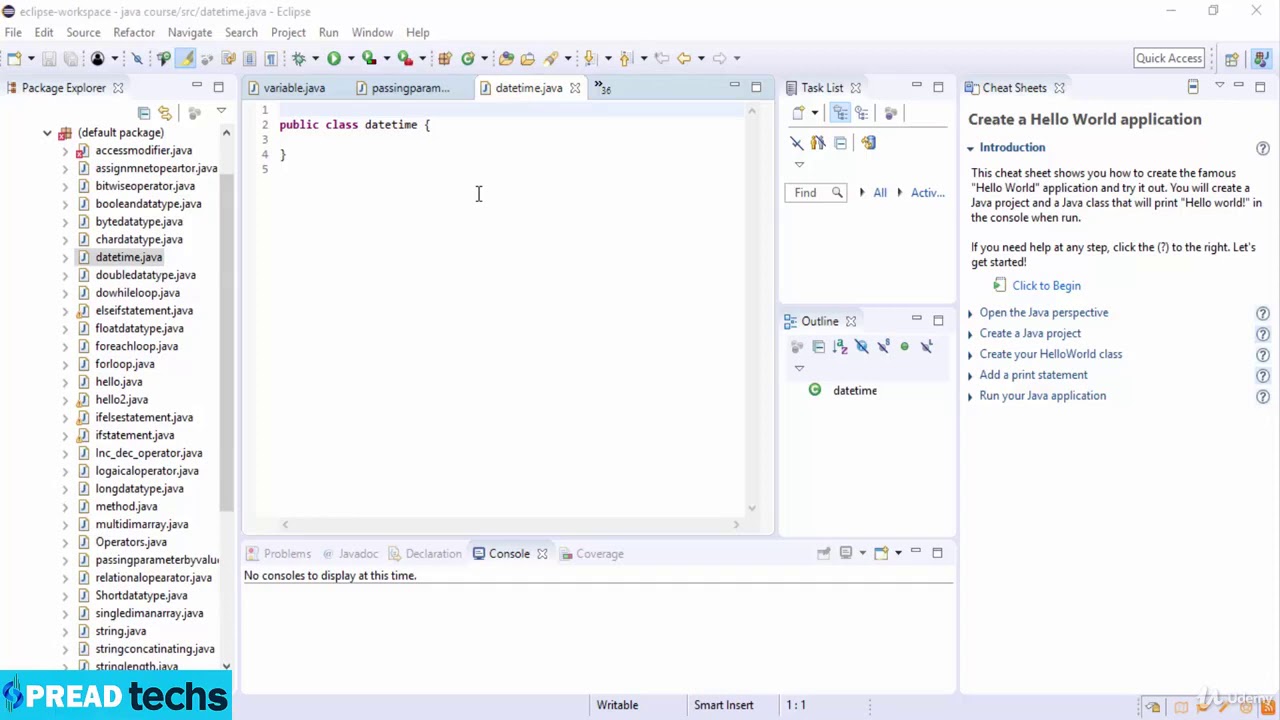Open the Refactor menu
Viewport: 1280px width, 720px height.
coord(134,32)
